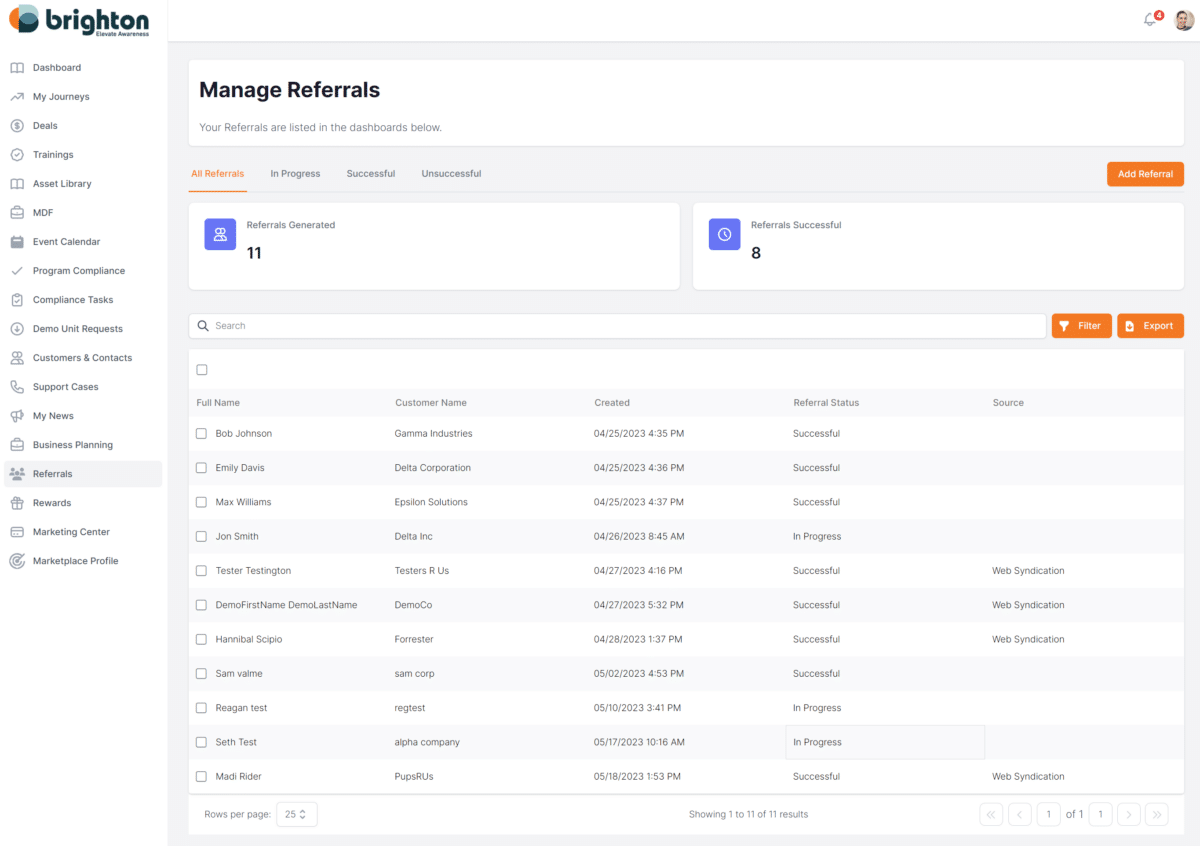1200x846 pixels.
Task: Check the checkbox for Bob Johnson's referral
Action: click(201, 433)
